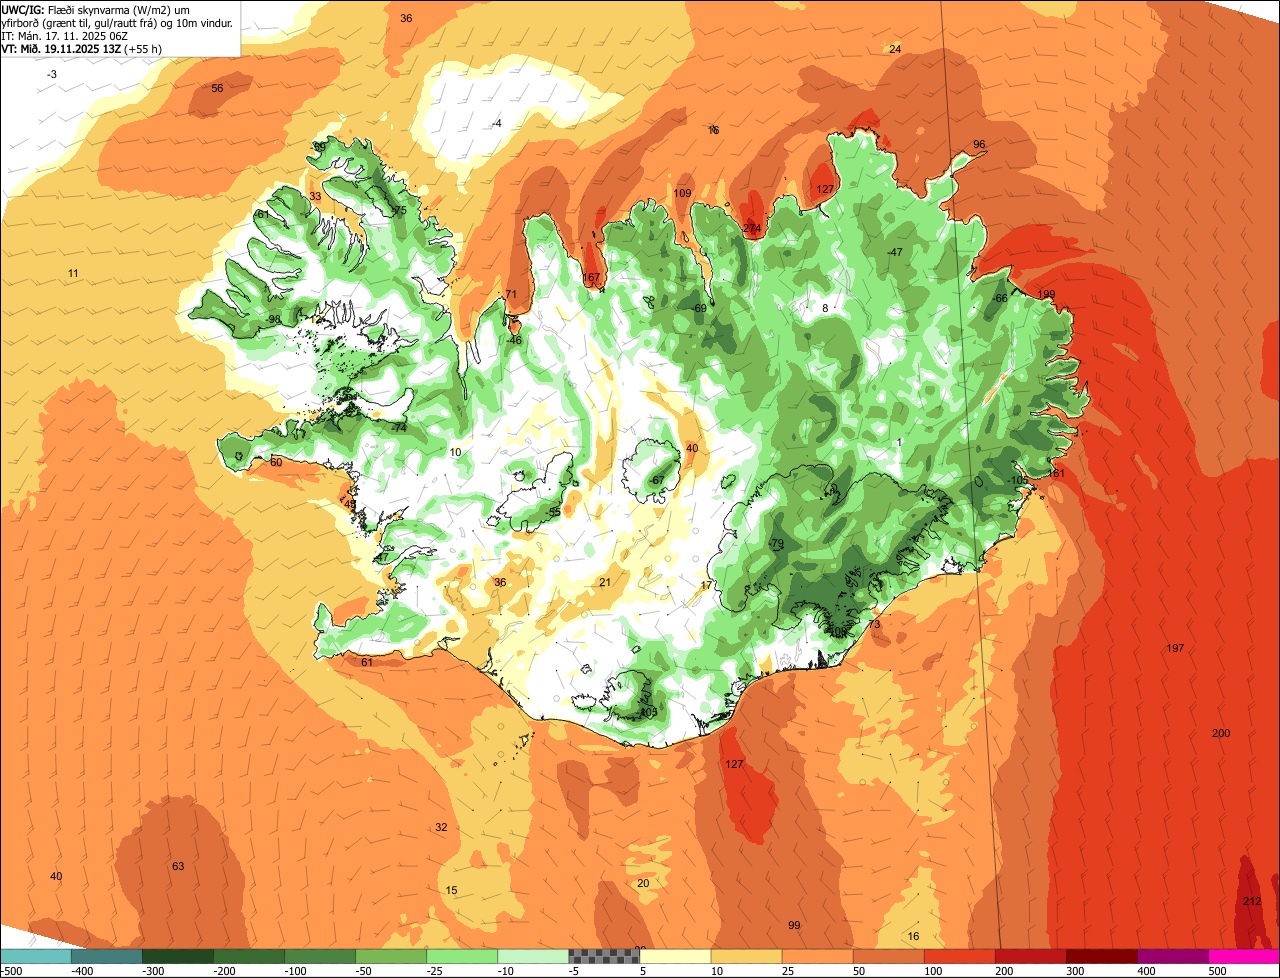The image size is (1280, 978).
Task: Select the -100 to -50 green legend swatch
Action: [x=320, y=956]
